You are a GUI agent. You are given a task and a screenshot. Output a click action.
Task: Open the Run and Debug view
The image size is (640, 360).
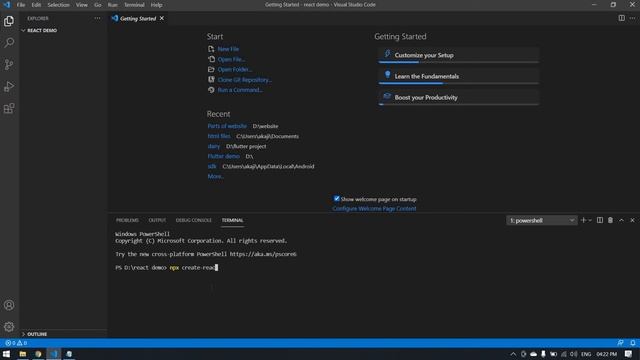[x=9, y=87]
